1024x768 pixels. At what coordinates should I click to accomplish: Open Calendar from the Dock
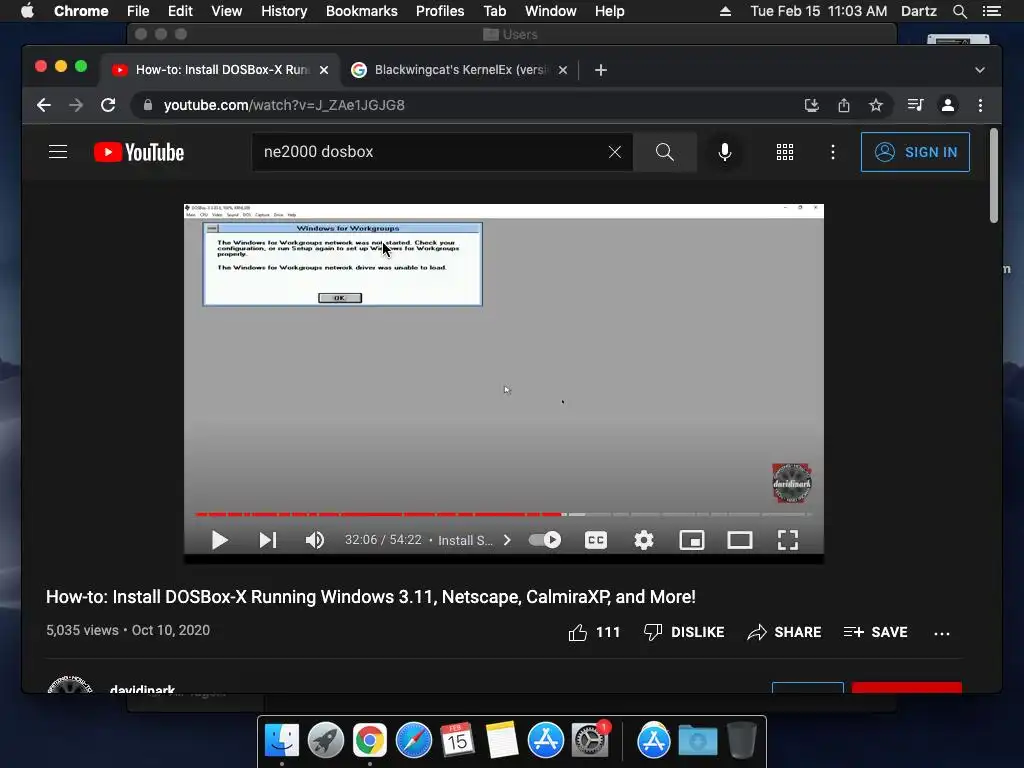pos(458,741)
